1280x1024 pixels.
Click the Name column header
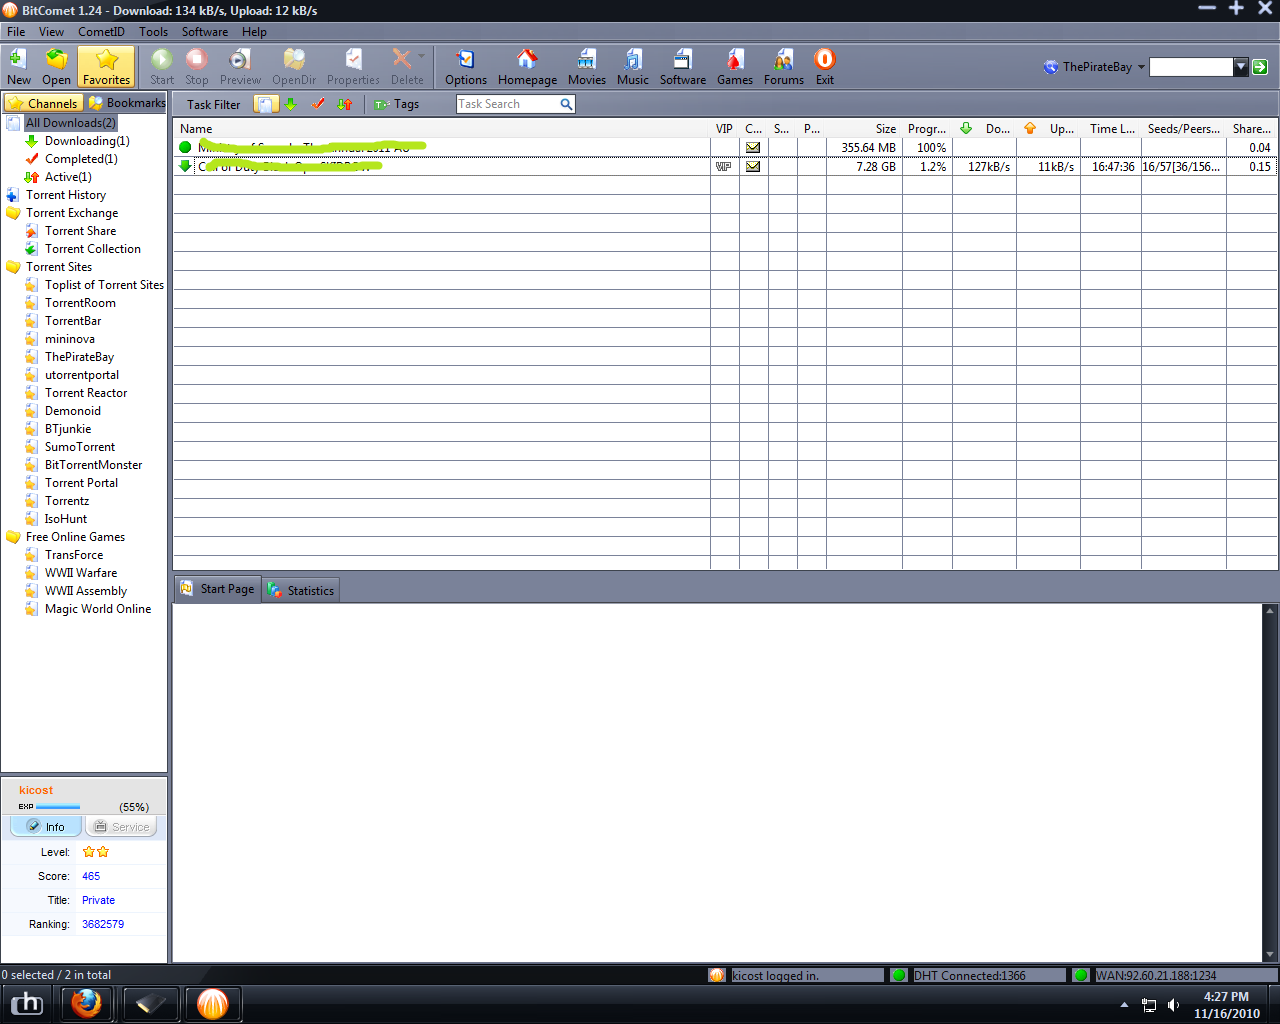pyautogui.click(x=442, y=129)
